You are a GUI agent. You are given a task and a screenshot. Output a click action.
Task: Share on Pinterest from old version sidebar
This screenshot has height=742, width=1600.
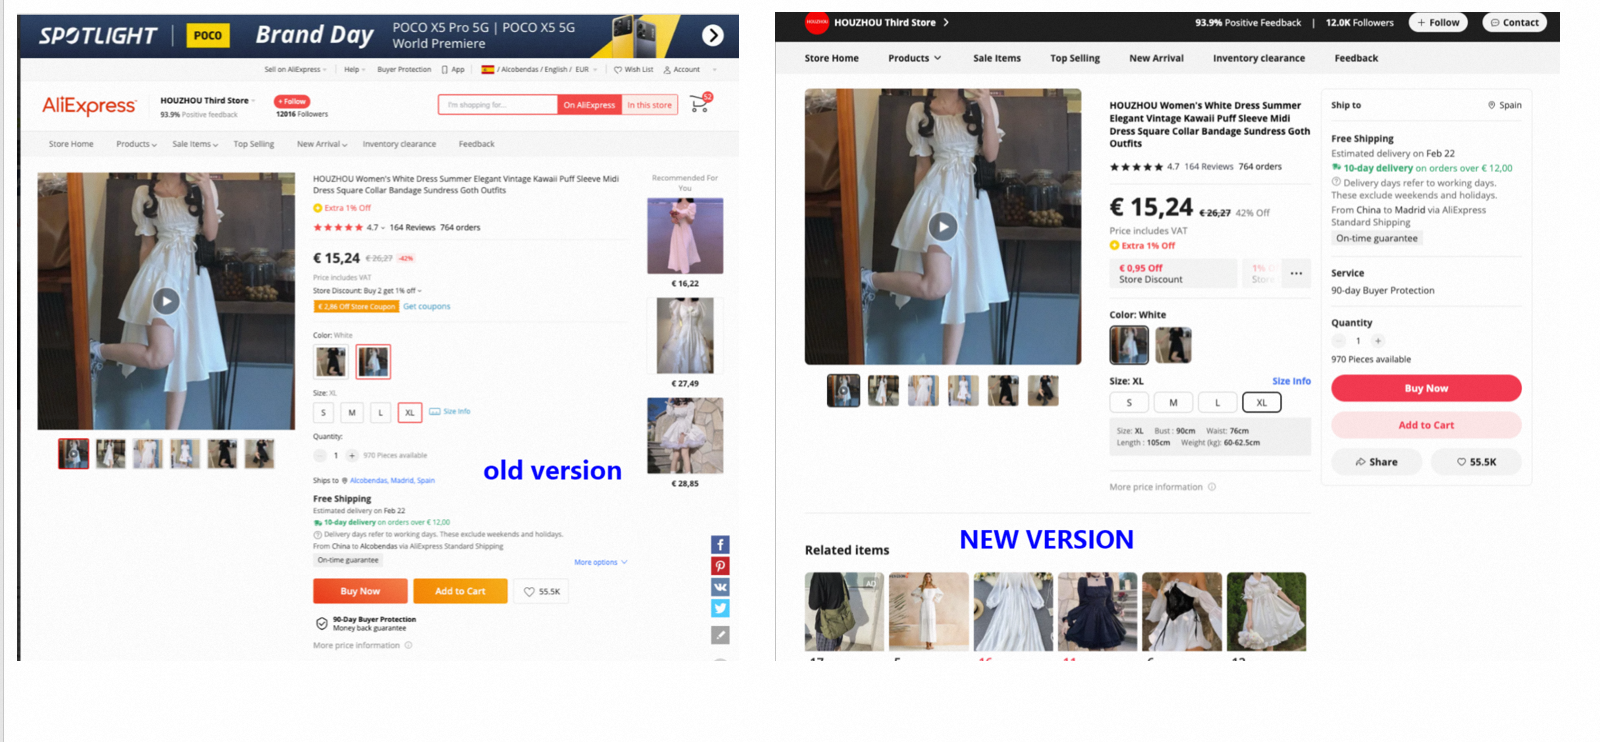720,566
